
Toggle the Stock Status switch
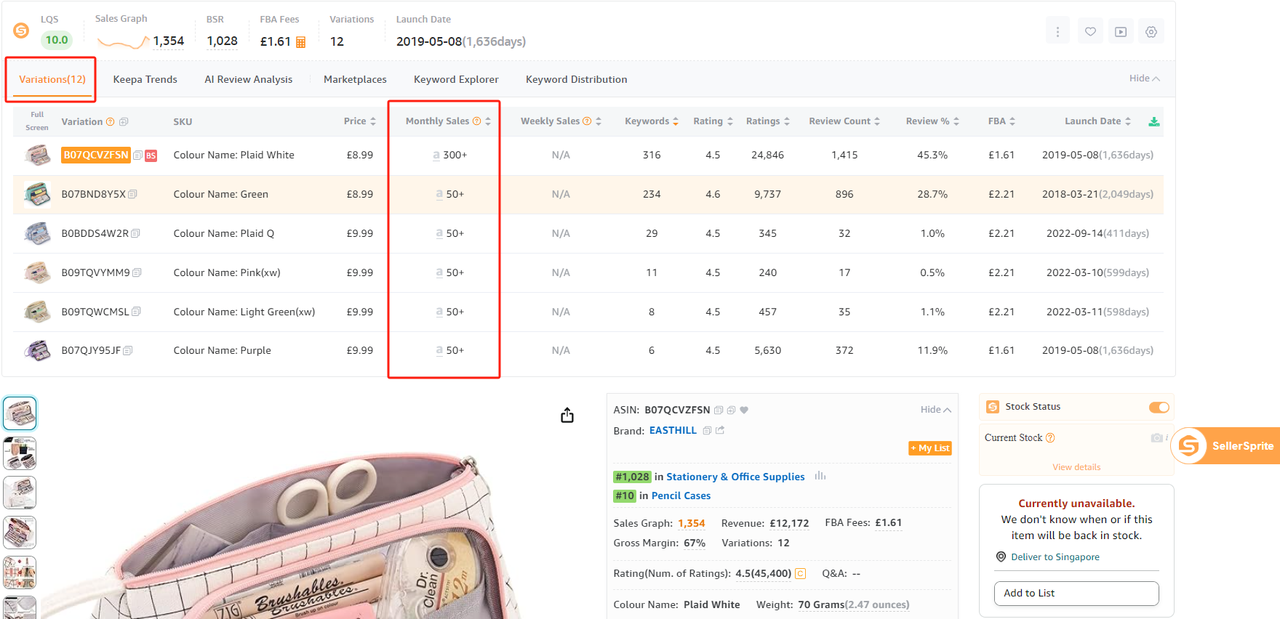(x=1158, y=407)
